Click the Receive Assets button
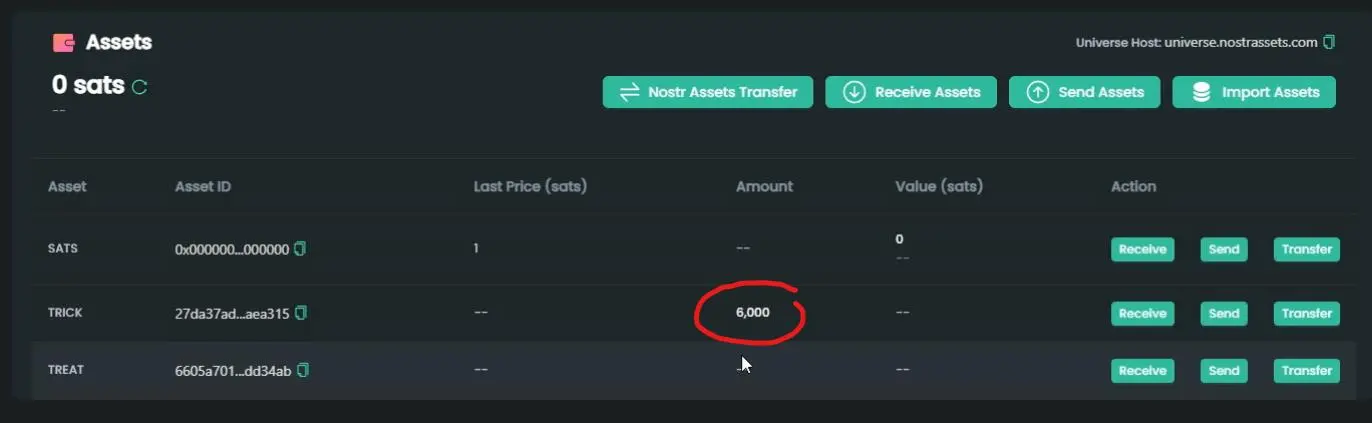Viewport: 1372px width, 423px height. click(911, 92)
